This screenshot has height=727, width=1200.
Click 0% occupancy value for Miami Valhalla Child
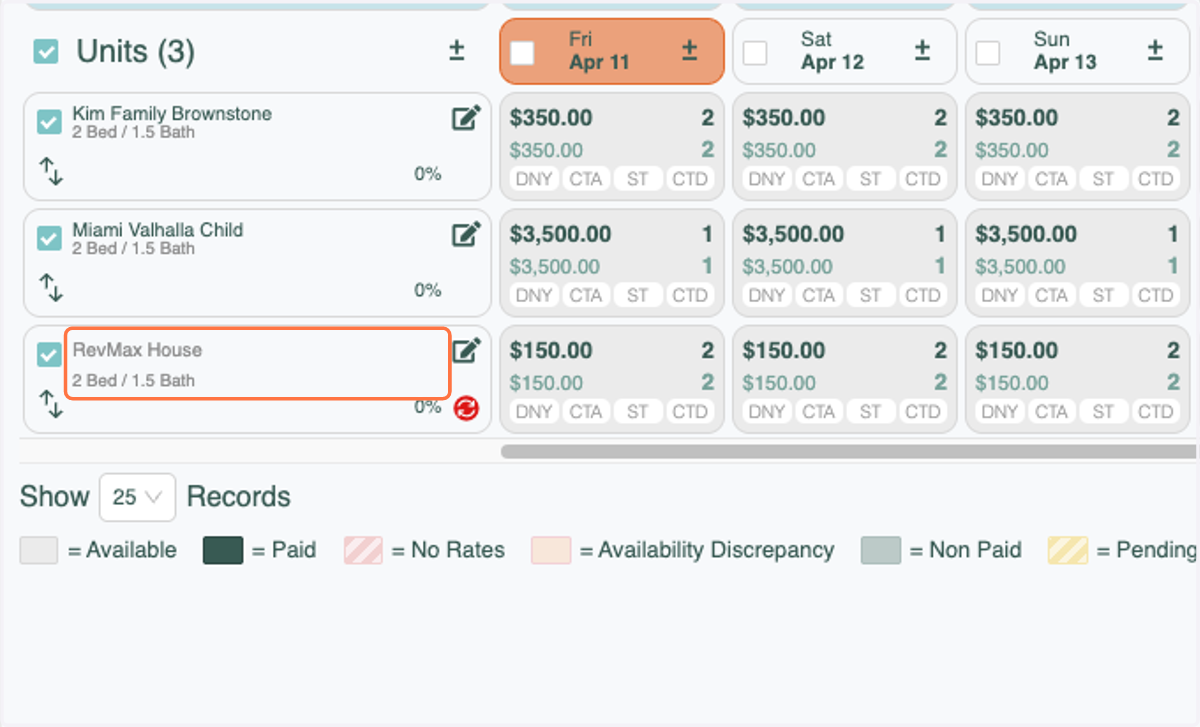(428, 290)
